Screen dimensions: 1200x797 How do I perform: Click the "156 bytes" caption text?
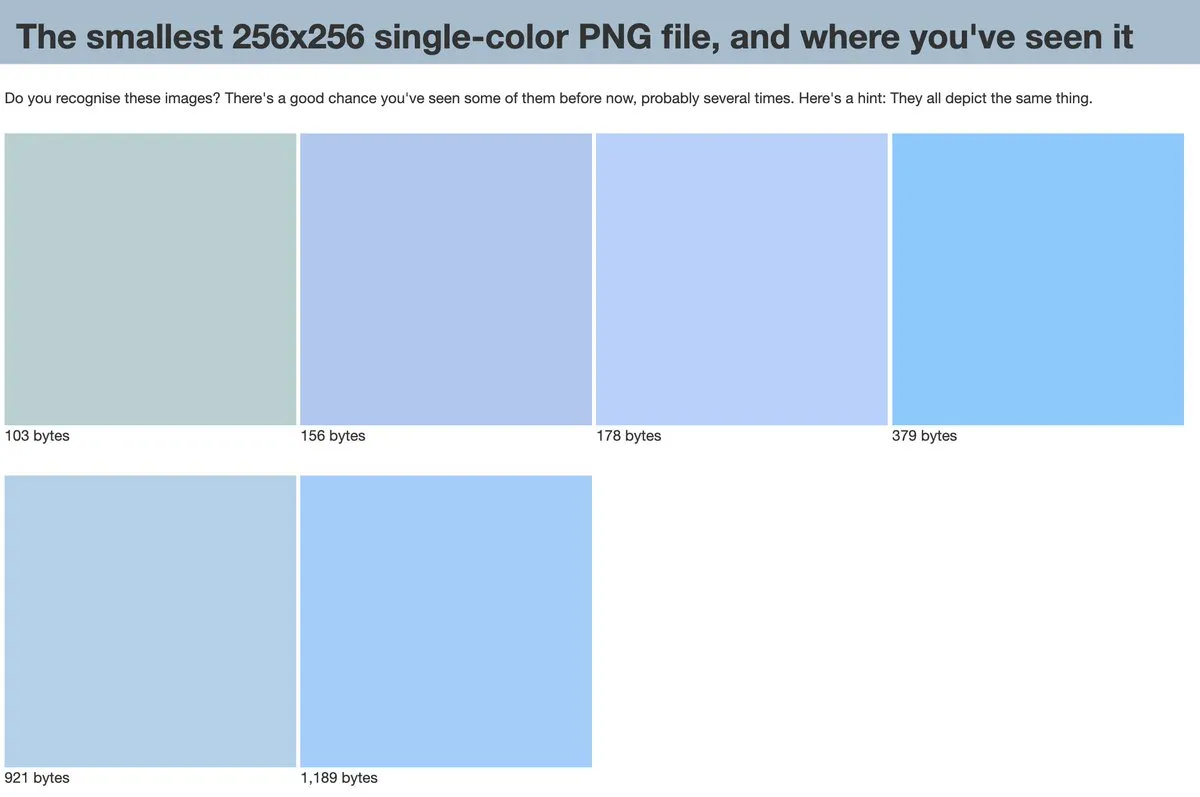click(x=333, y=436)
